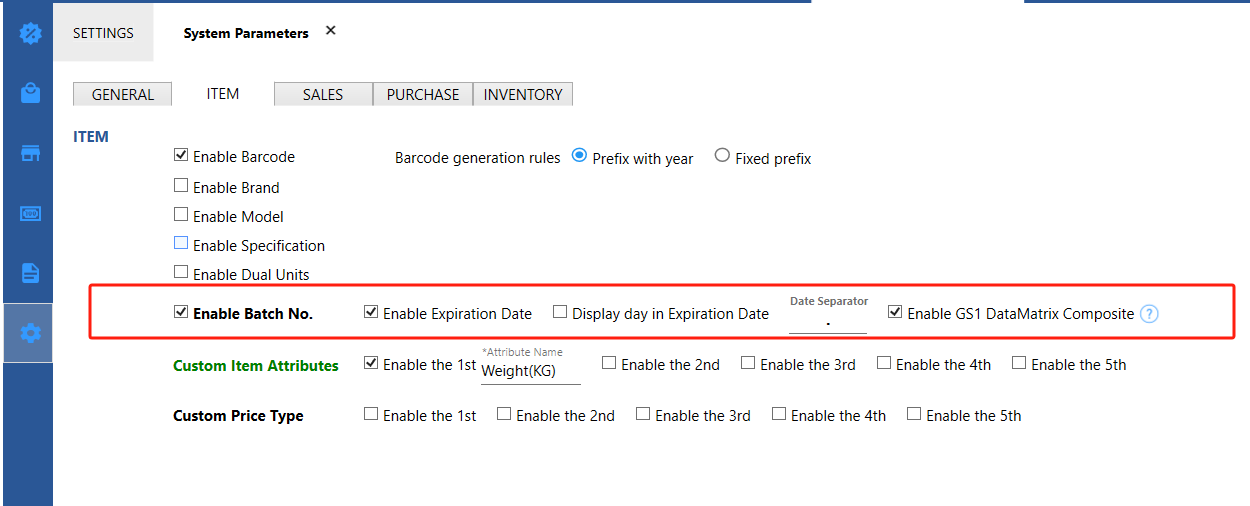Check Display day in Expiration Date
Screen dimensions: 1250x506
point(560,312)
